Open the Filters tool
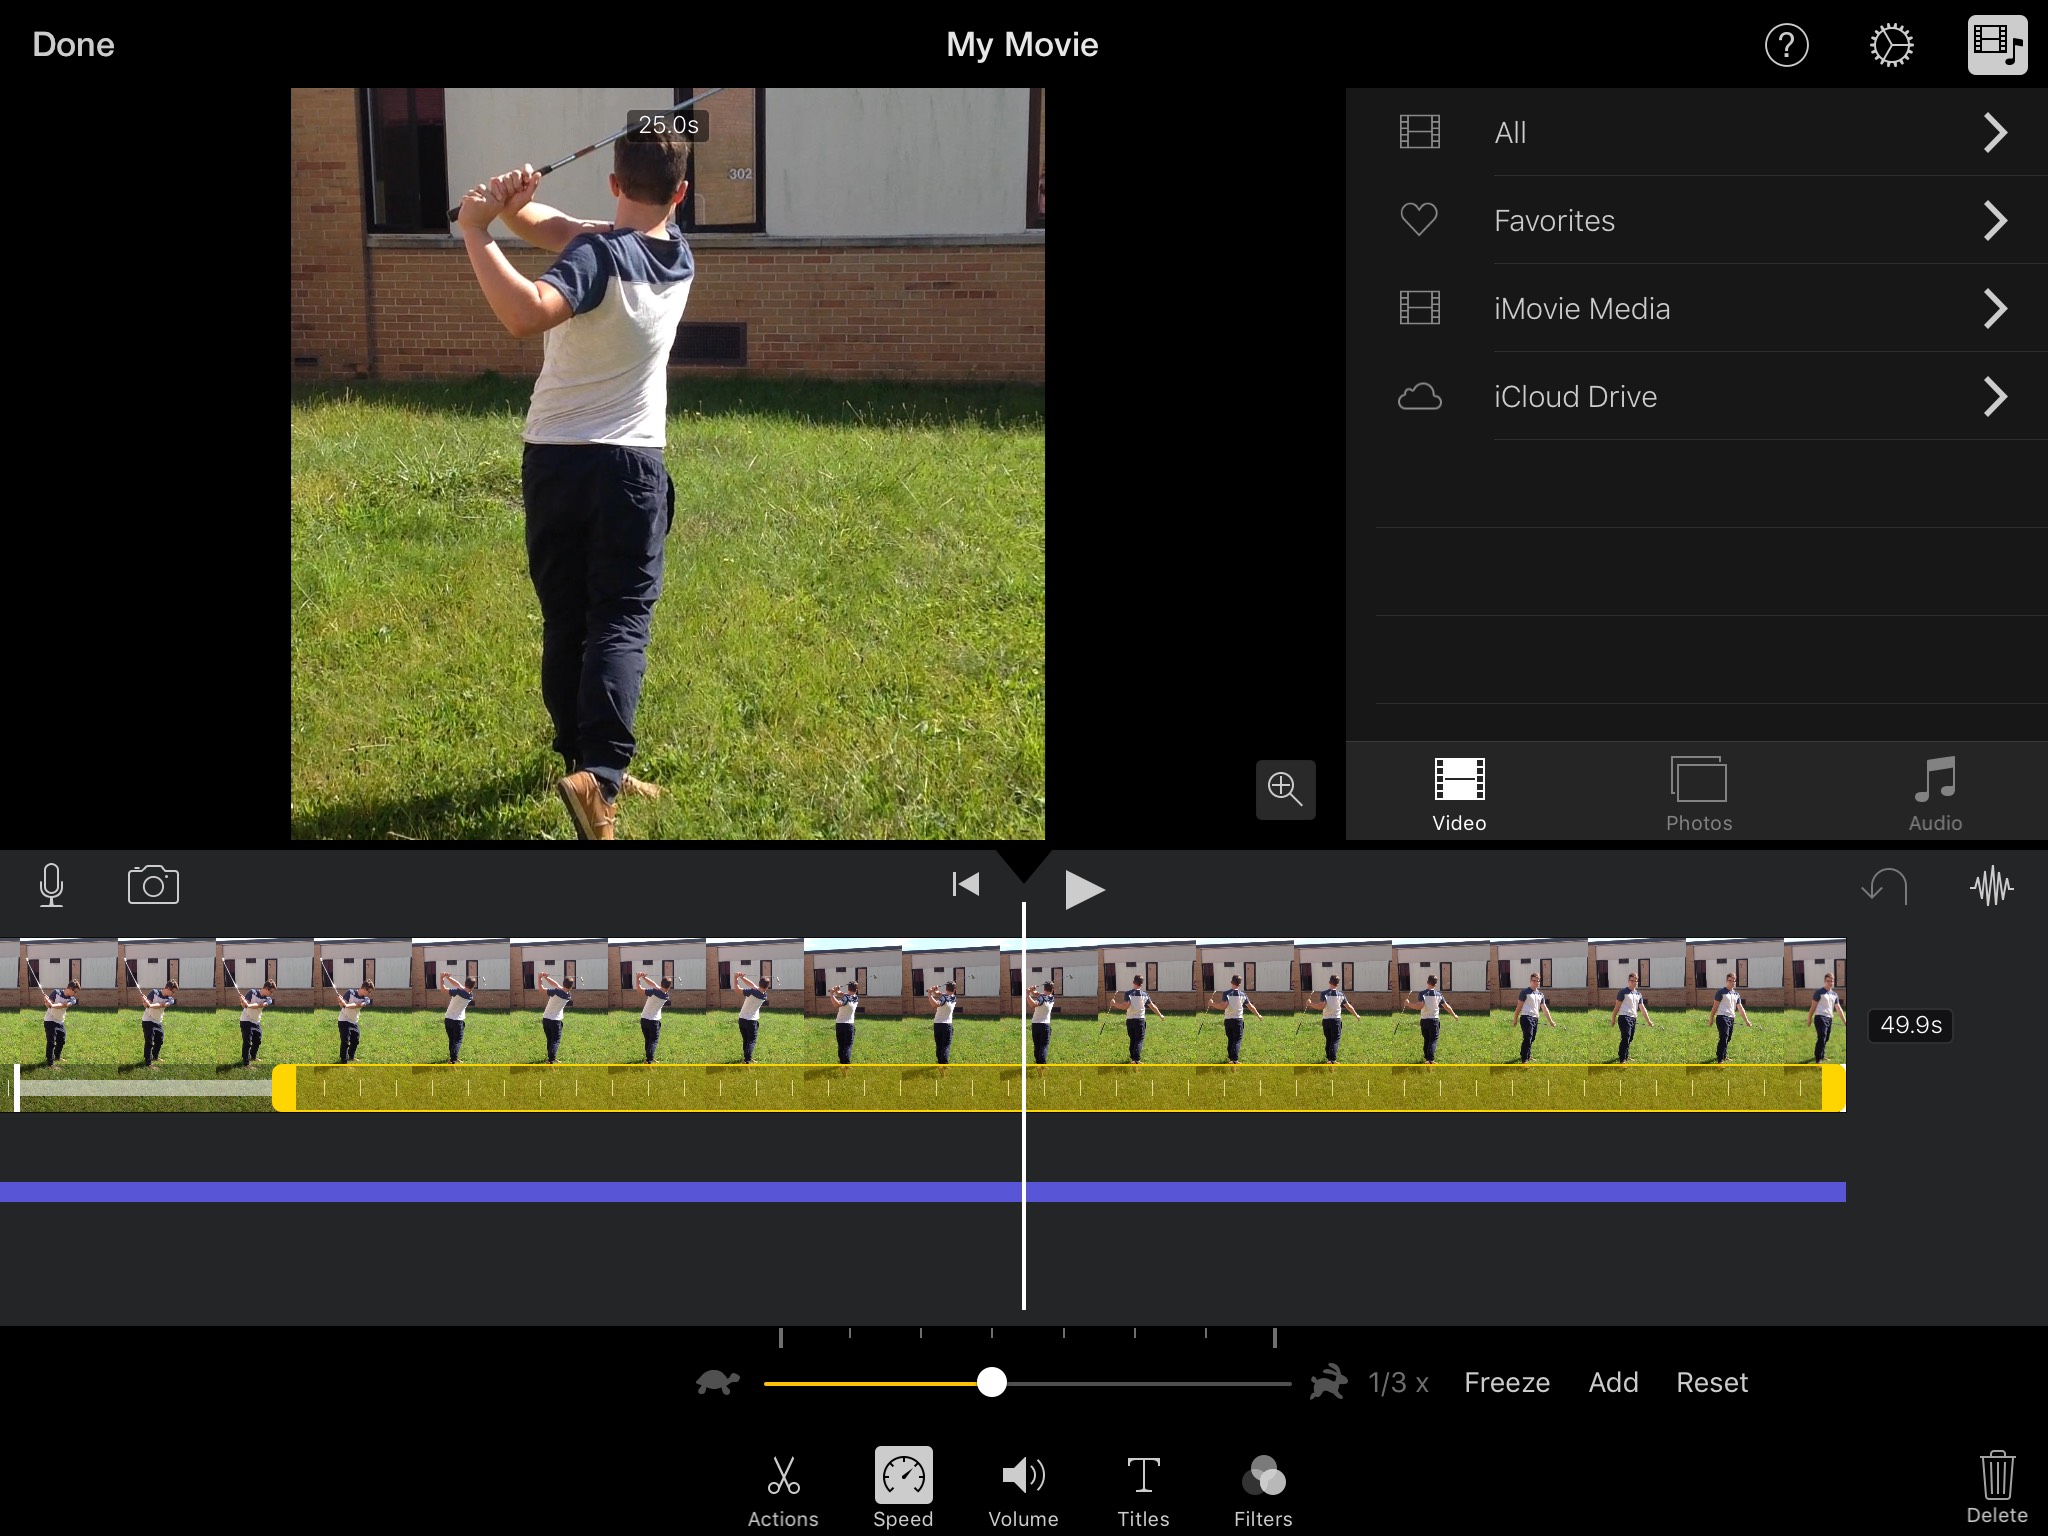This screenshot has height=1536, width=2048. (1263, 1490)
